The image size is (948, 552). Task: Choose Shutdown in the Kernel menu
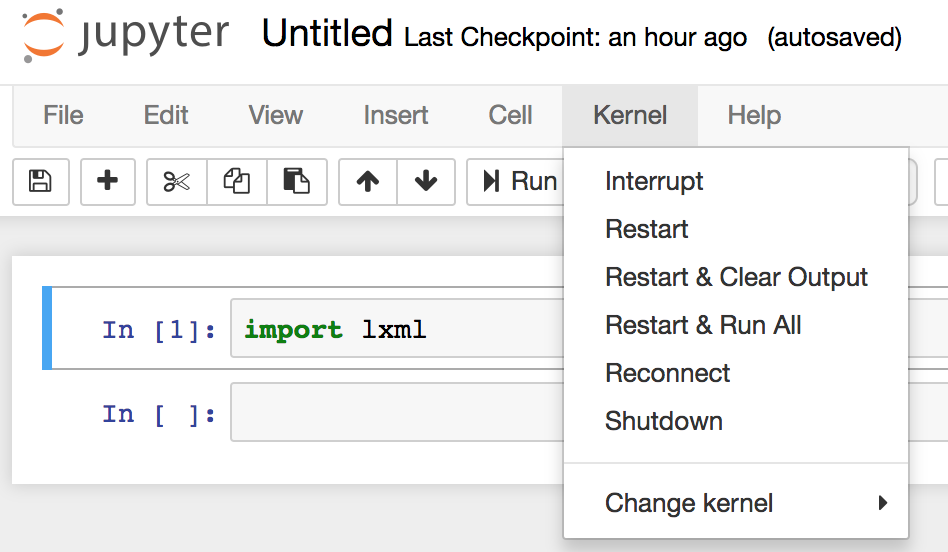click(x=736, y=421)
